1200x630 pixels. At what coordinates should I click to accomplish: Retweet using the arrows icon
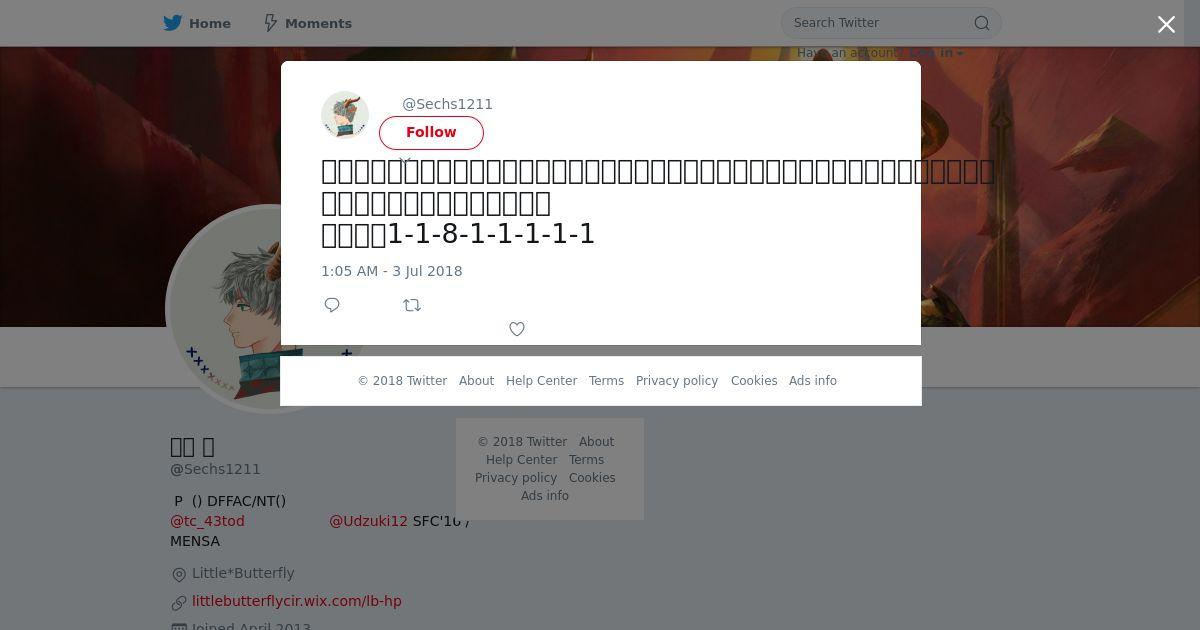pos(412,305)
